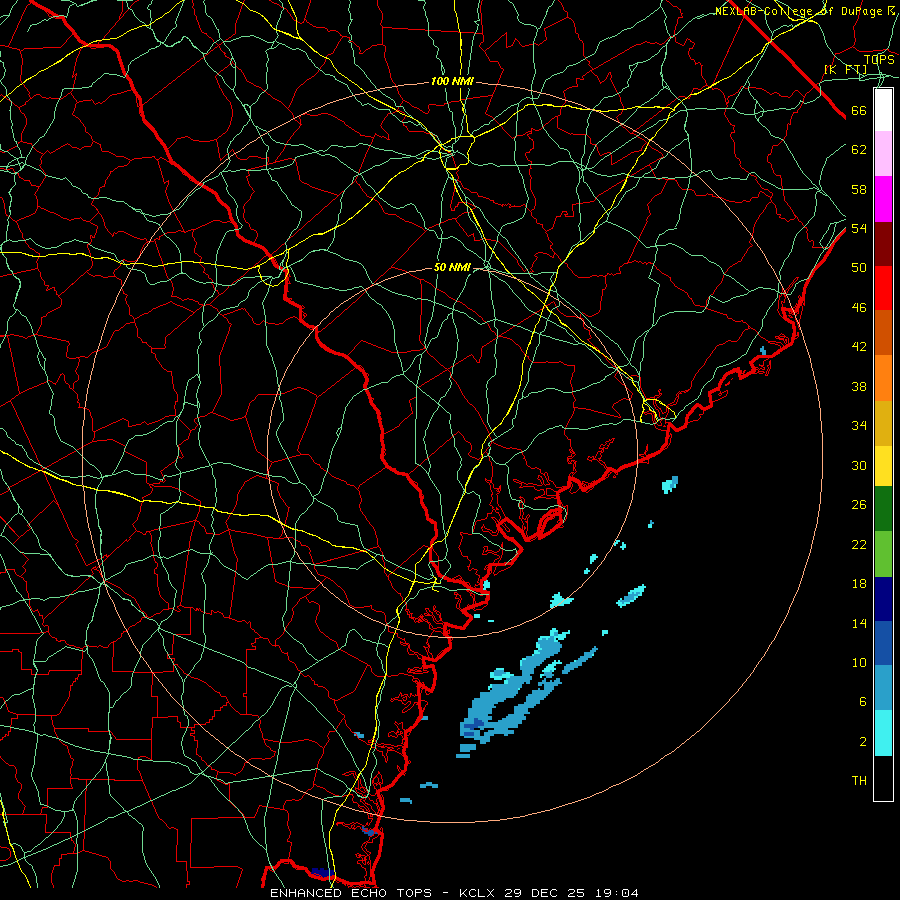Click the legend value 66

tap(859, 110)
